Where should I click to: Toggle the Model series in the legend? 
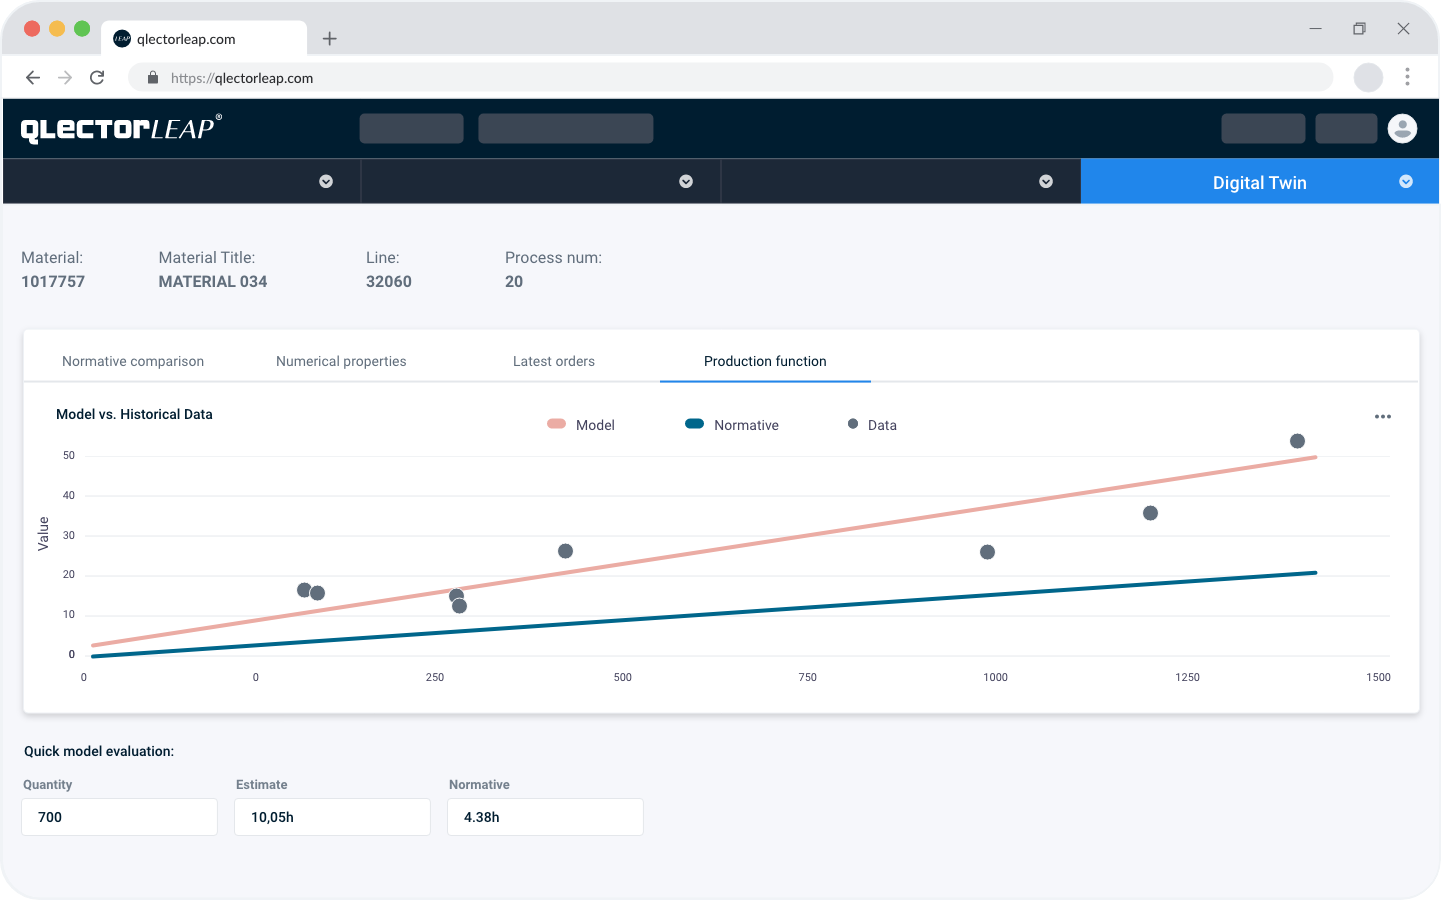pyautogui.click(x=581, y=425)
